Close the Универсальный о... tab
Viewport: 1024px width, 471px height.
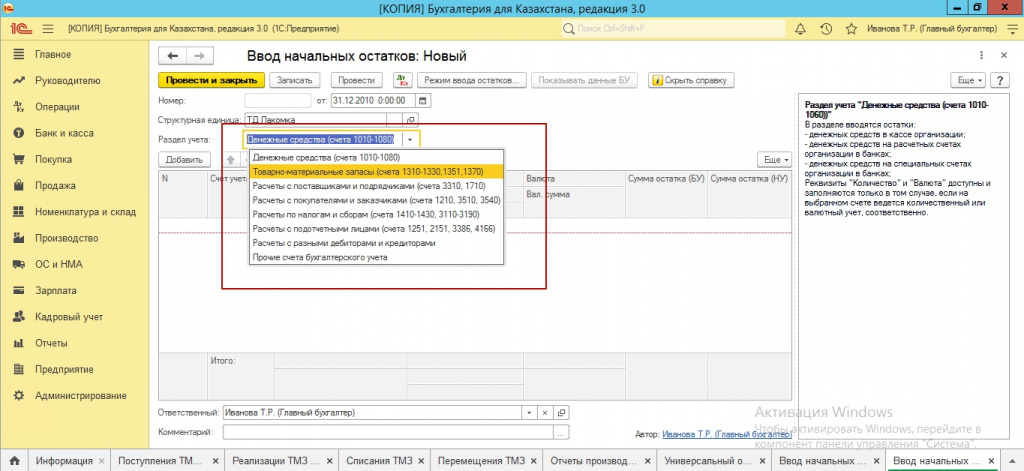[x=760, y=461]
